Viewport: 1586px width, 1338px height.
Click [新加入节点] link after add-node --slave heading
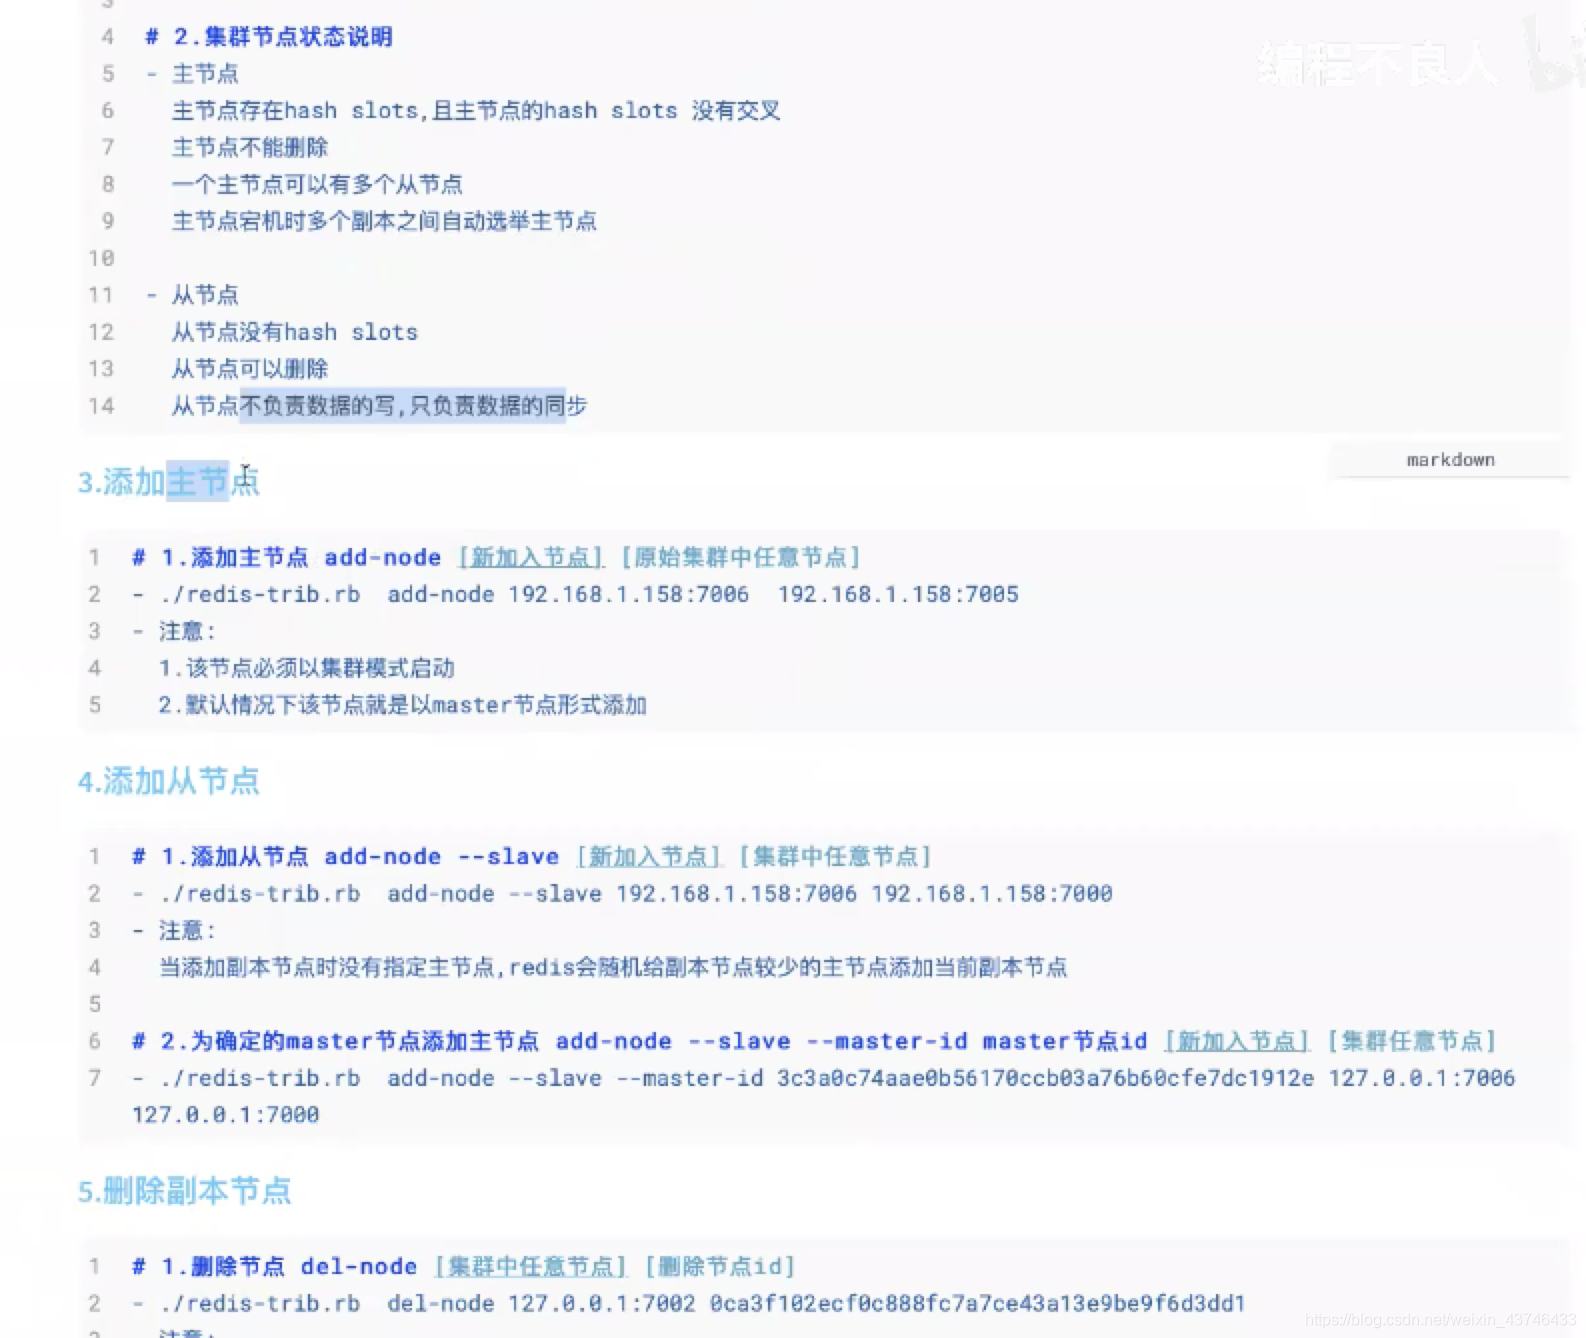click(x=649, y=856)
